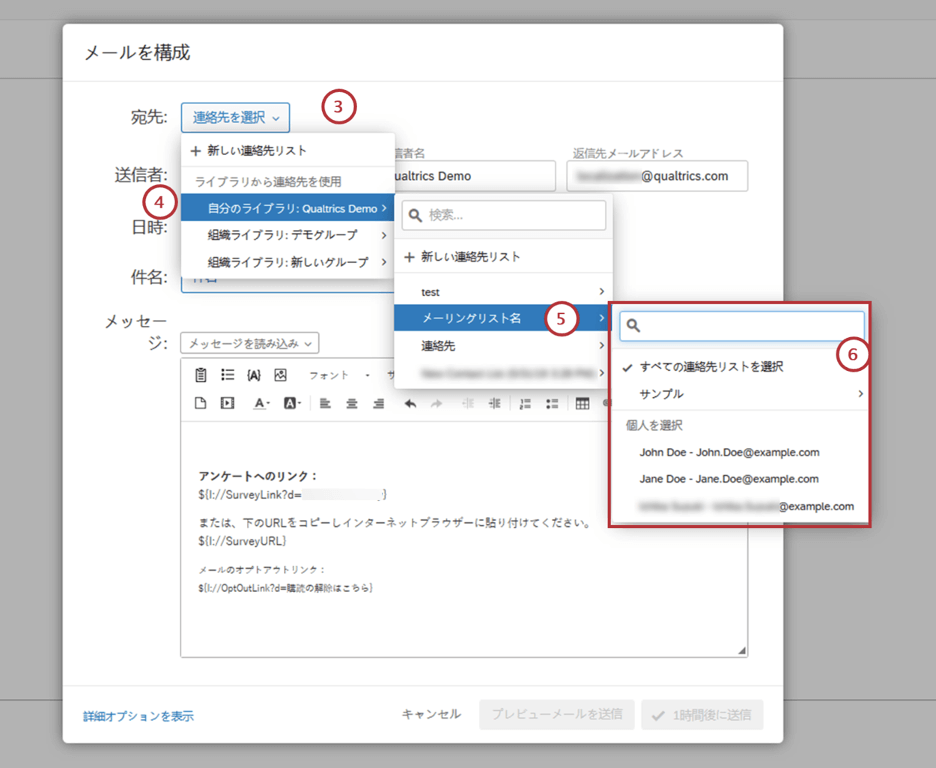936x768 pixels.
Task: Insert an image using the picture icon
Action: coord(281,375)
